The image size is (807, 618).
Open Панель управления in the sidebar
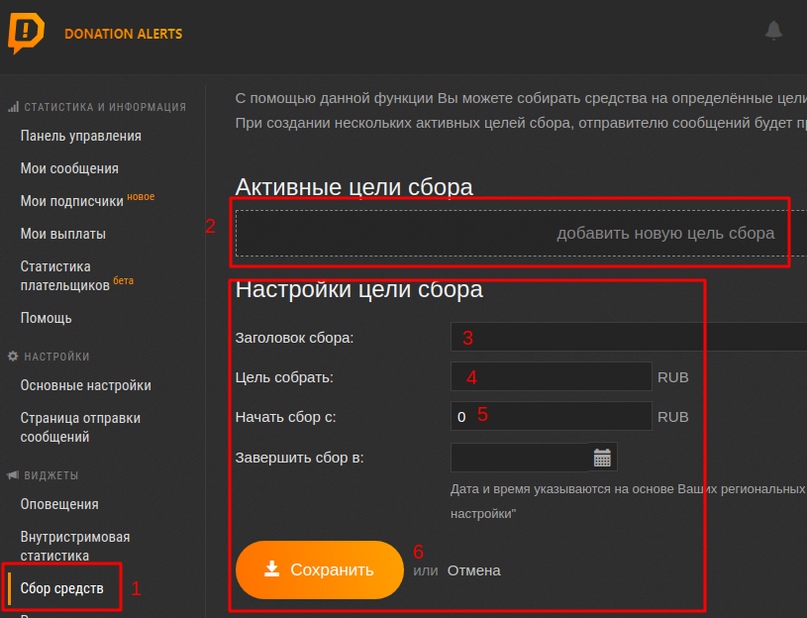81,136
